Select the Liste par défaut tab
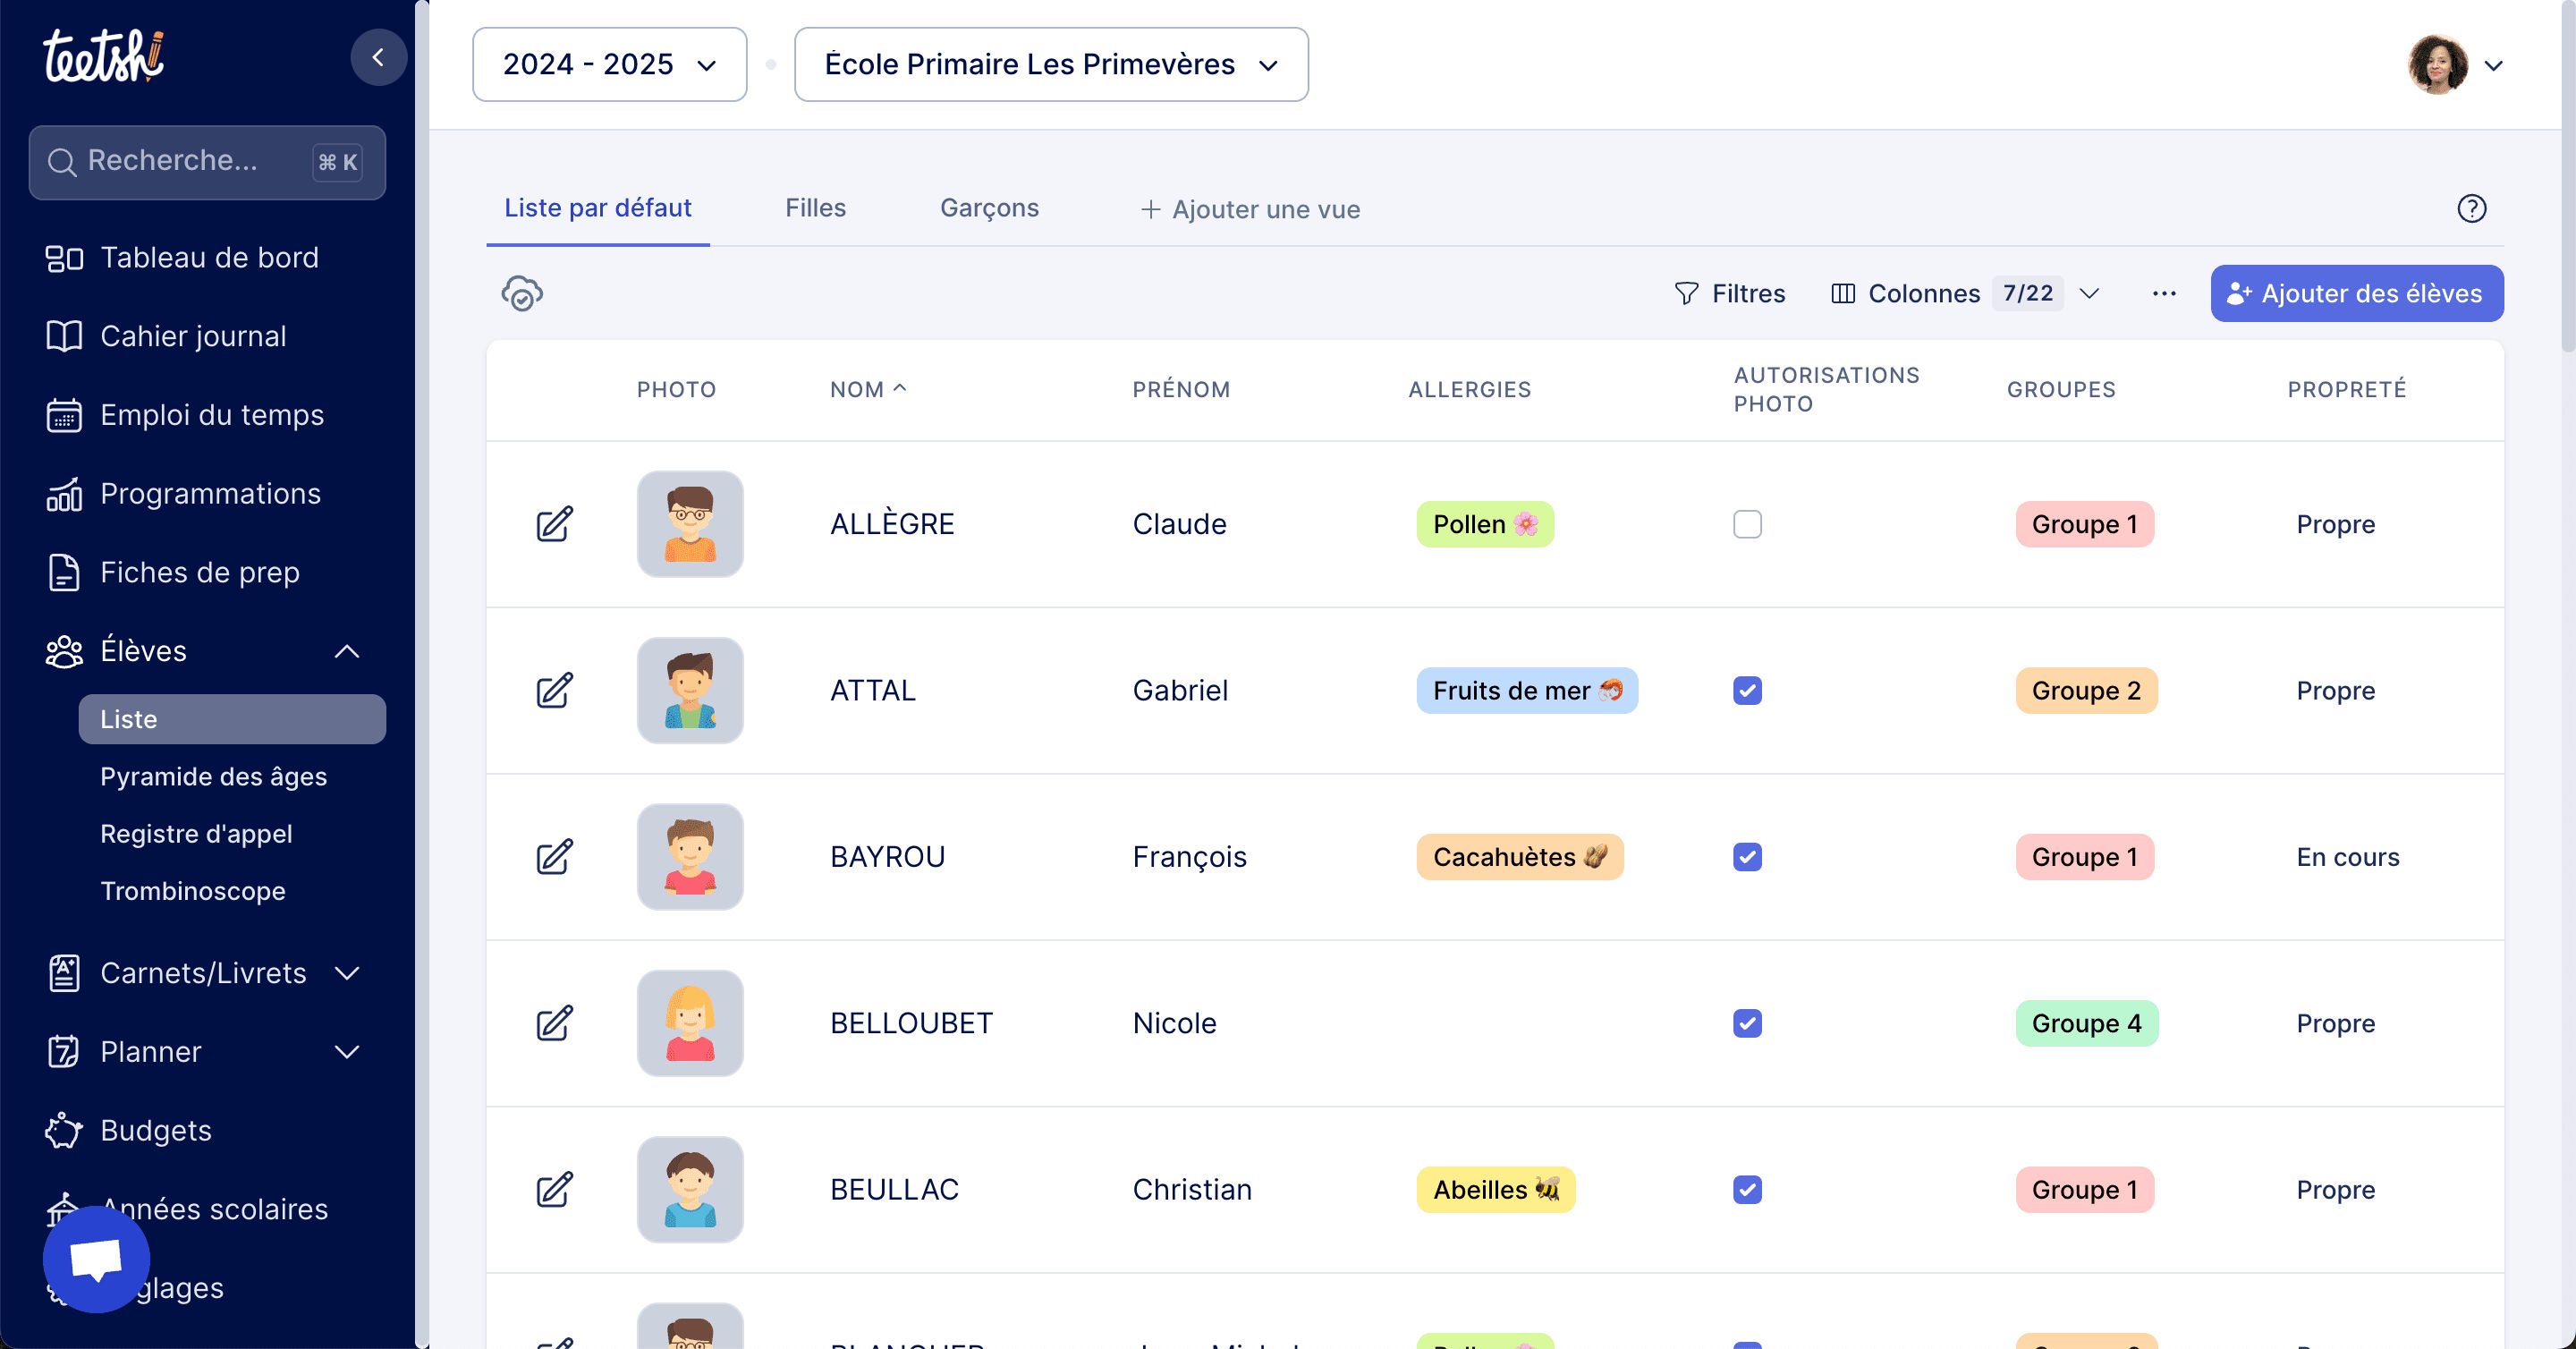Viewport: 2576px width, 1349px height. [x=598, y=208]
